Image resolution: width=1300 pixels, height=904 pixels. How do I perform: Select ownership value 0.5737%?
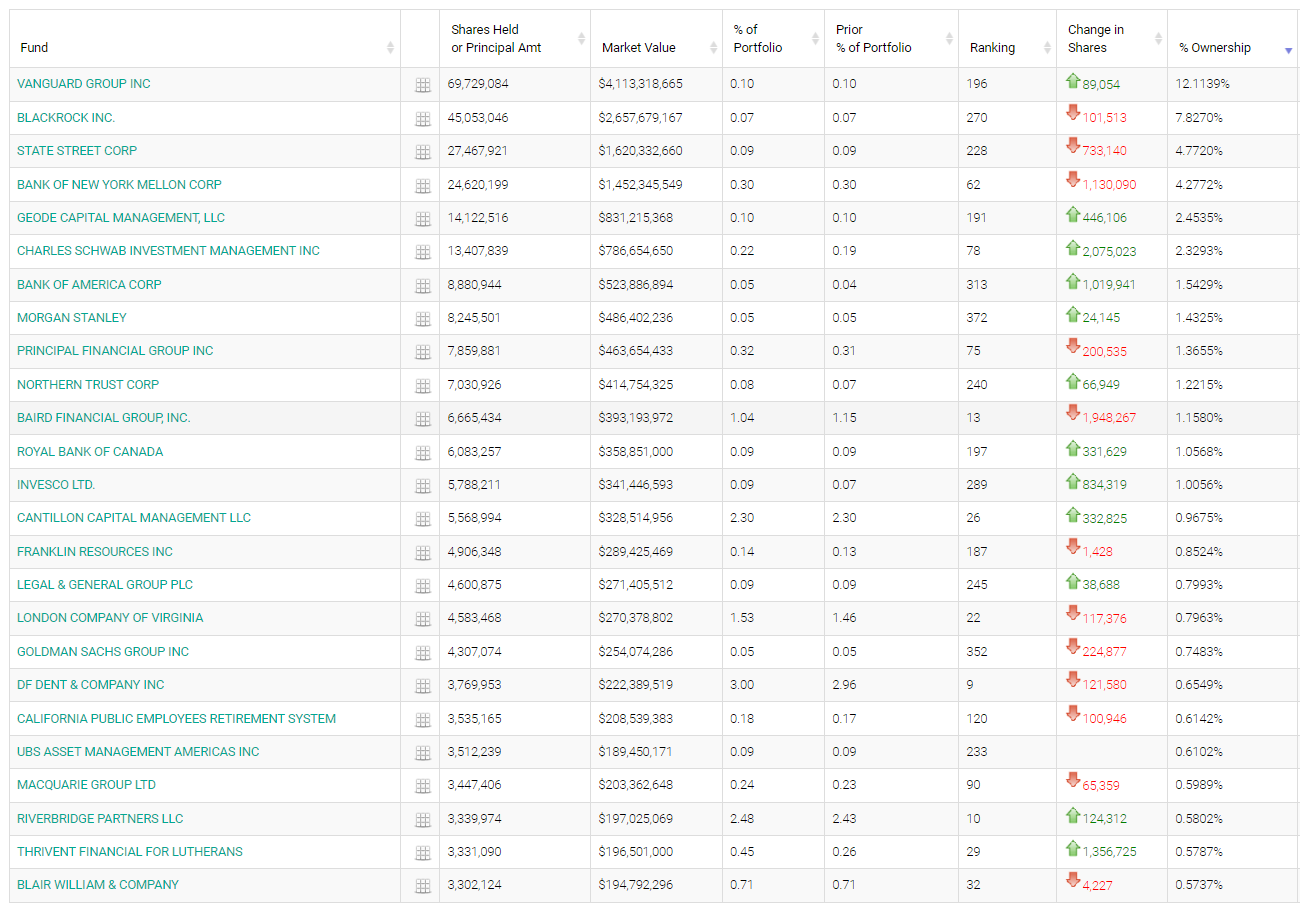pyautogui.click(x=1199, y=885)
